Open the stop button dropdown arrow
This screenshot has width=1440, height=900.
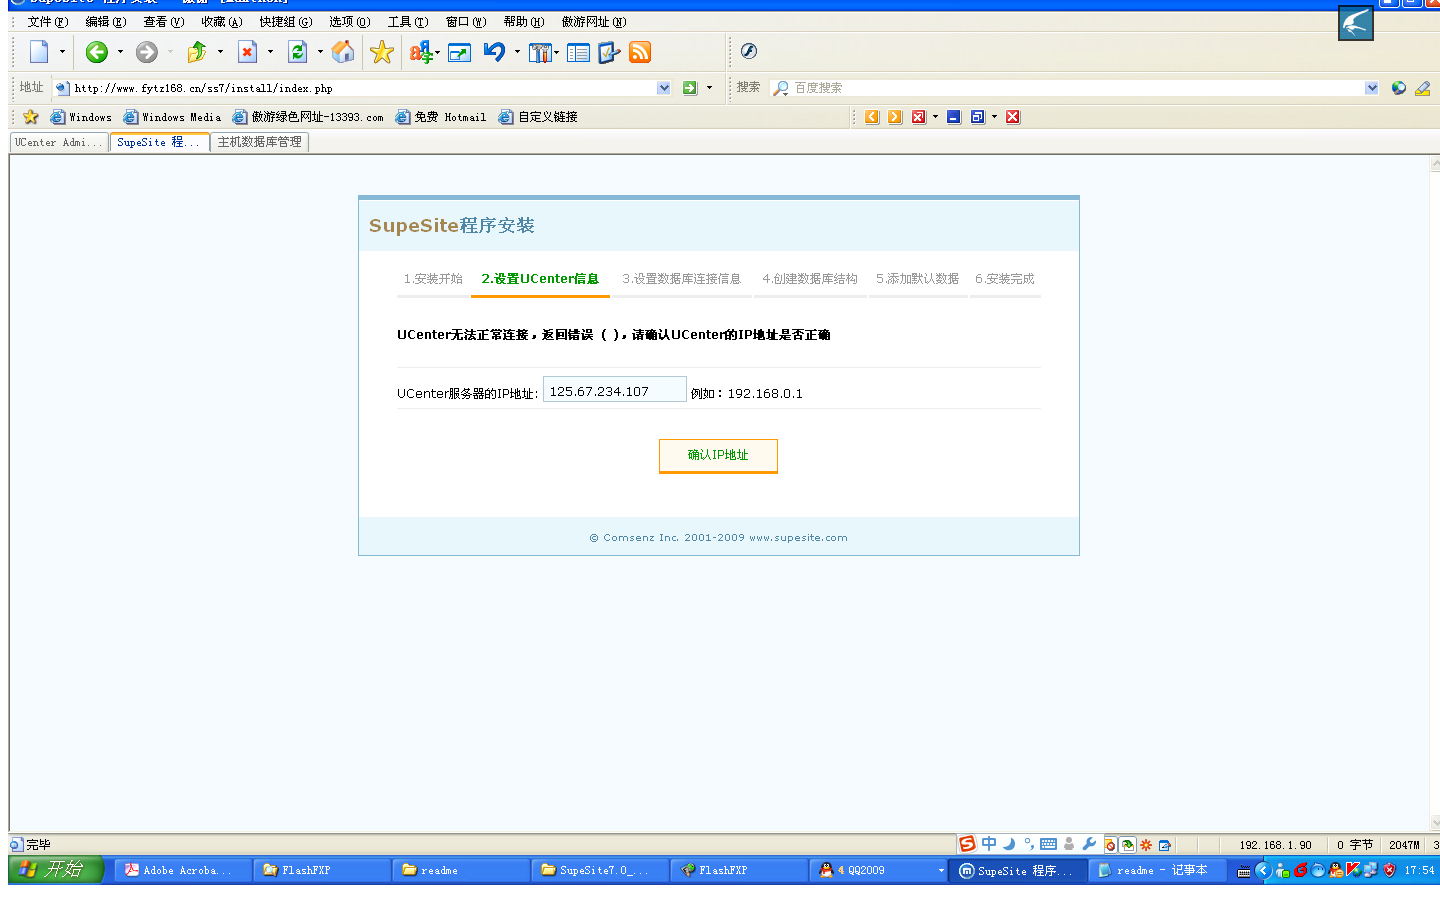[x=270, y=52]
